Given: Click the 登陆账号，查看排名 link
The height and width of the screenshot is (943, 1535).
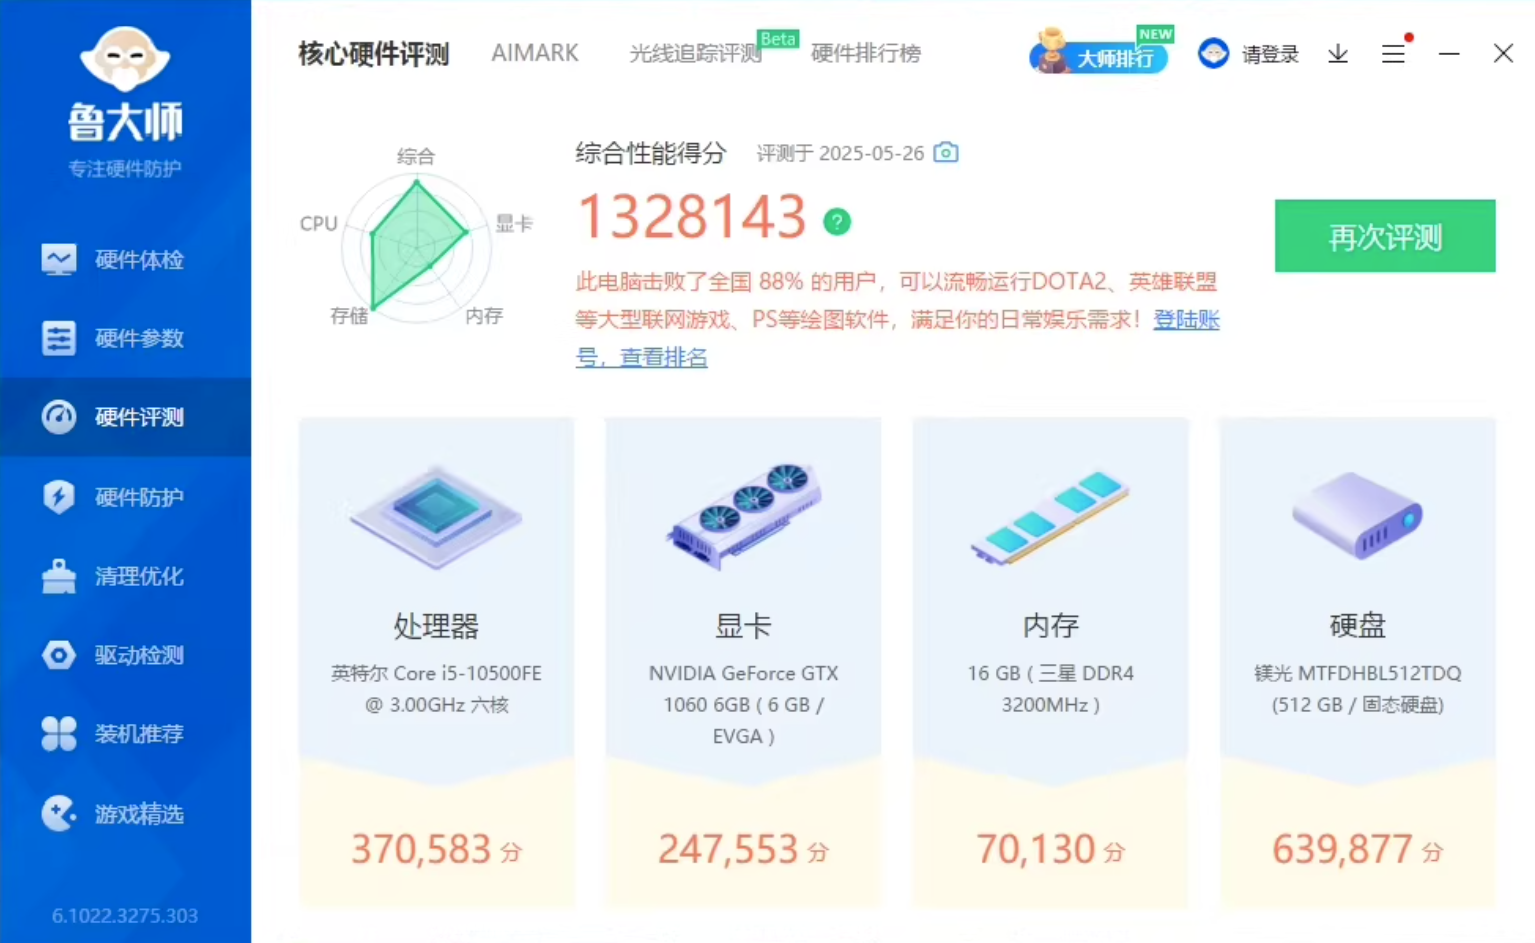Looking at the screenshot, I should pyautogui.click(x=1186, y=320).
